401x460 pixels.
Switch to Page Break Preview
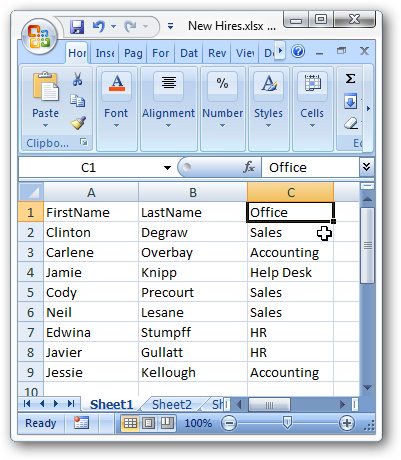tap(167, 423)
